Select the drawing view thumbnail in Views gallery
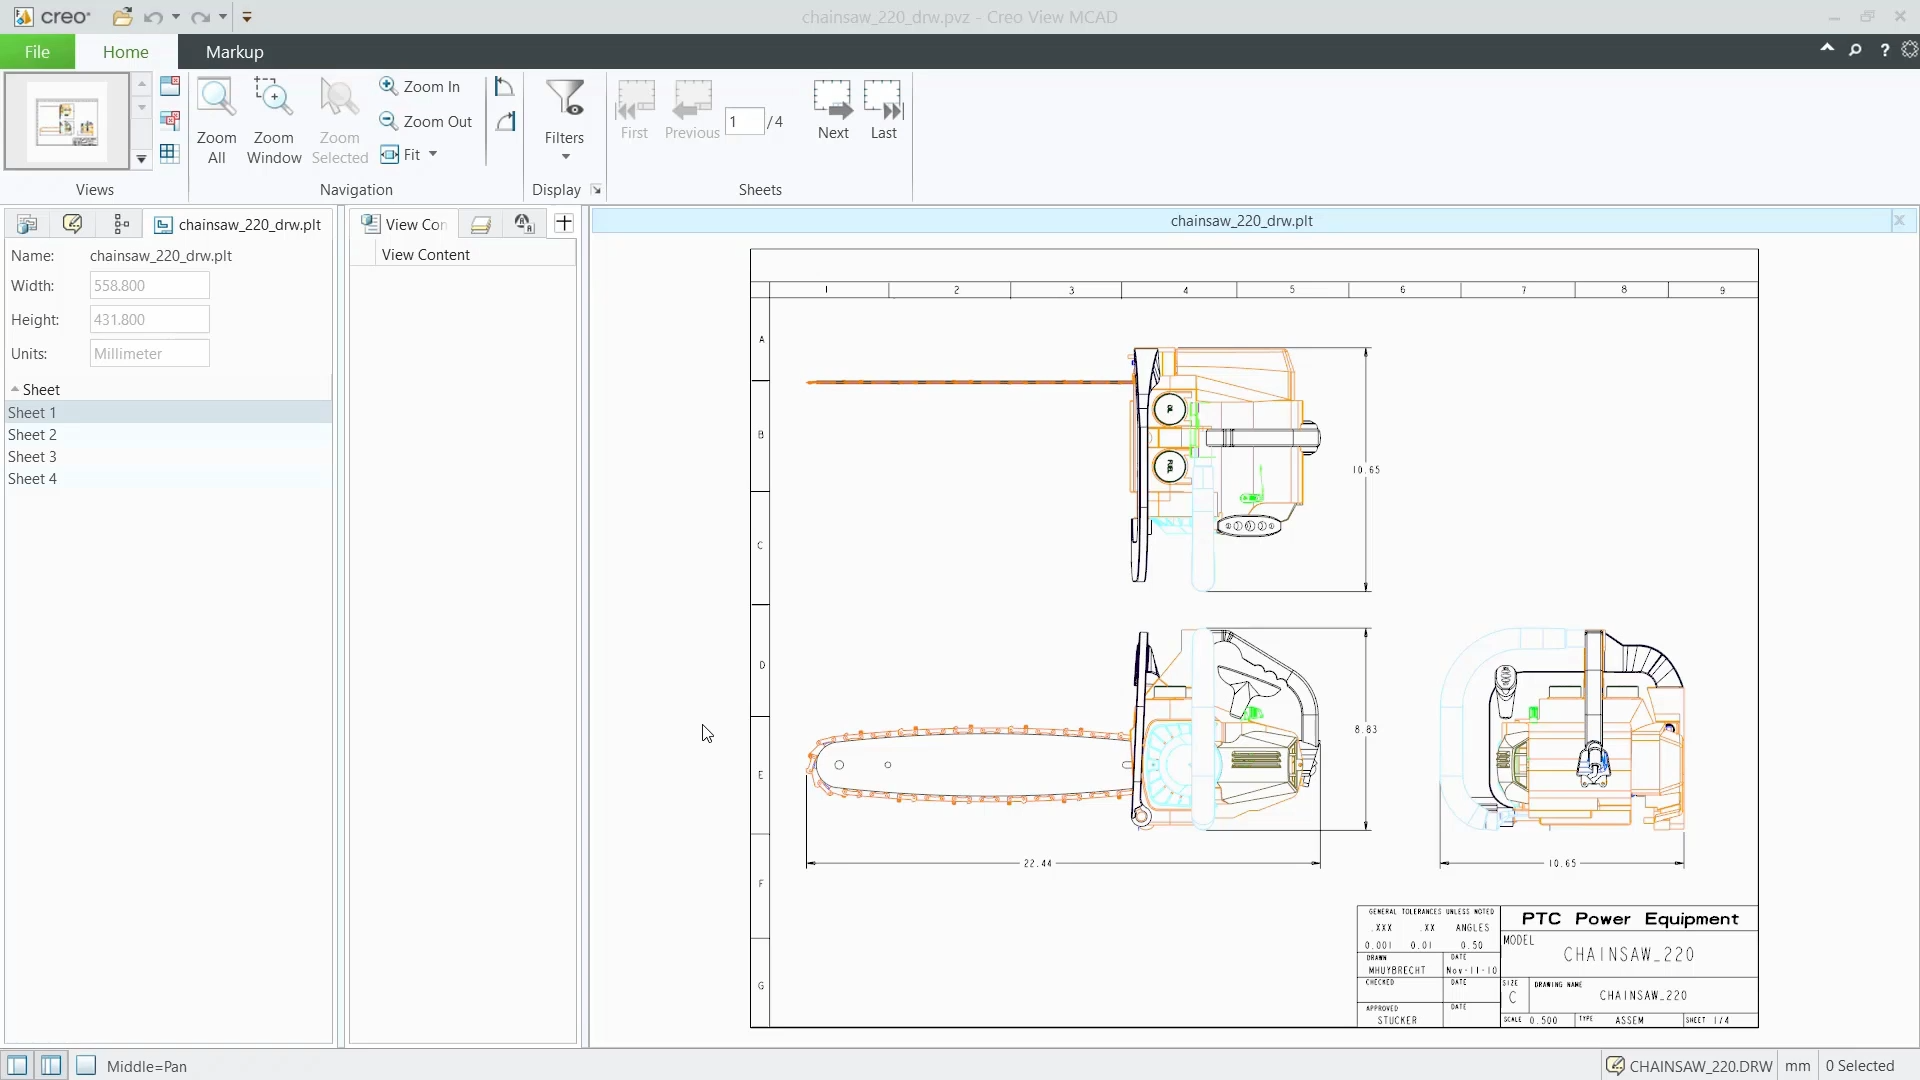The width and height of the screenshot is (1920, 1080). pos(67,122)
